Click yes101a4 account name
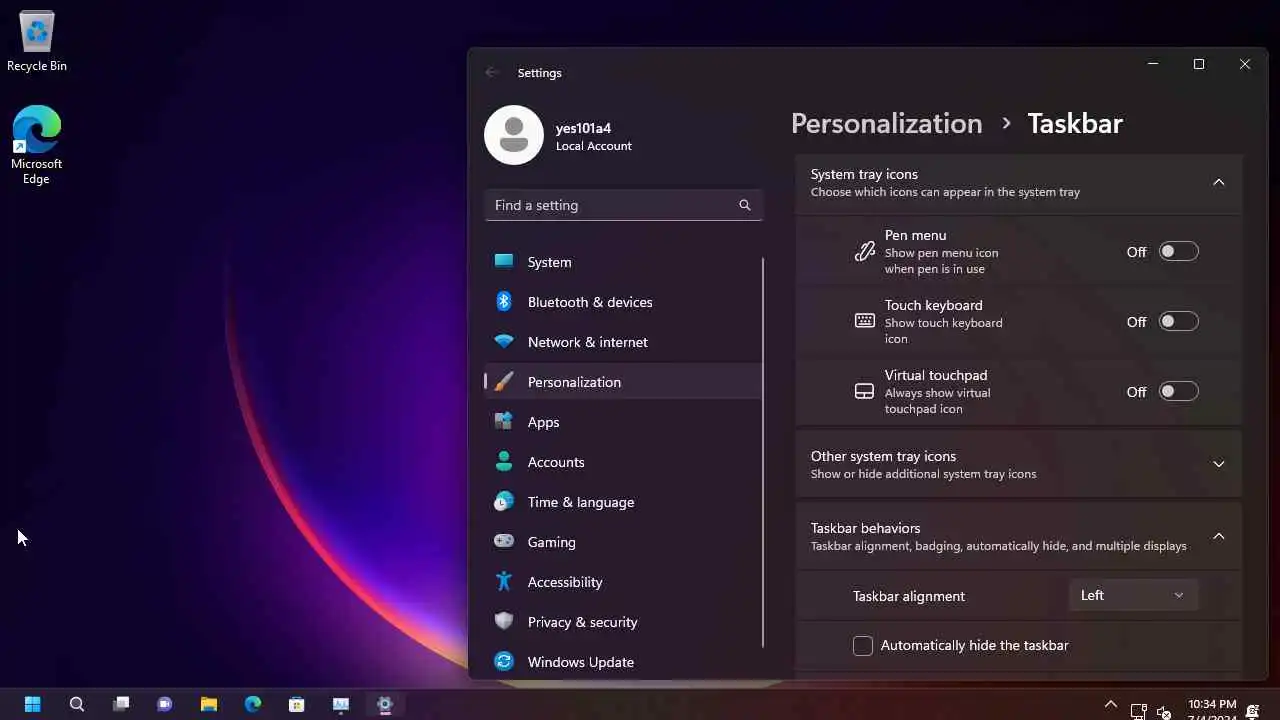The height and width of the screenshot is (720, 1280). (x=583, y=128)
